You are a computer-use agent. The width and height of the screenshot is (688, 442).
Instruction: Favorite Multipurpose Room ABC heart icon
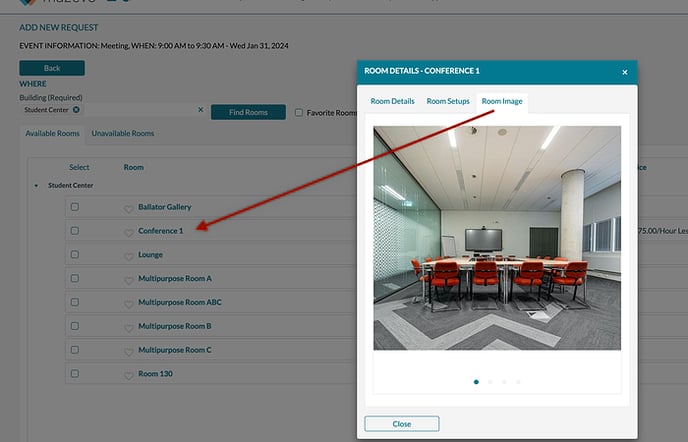(x=129, y=304)
